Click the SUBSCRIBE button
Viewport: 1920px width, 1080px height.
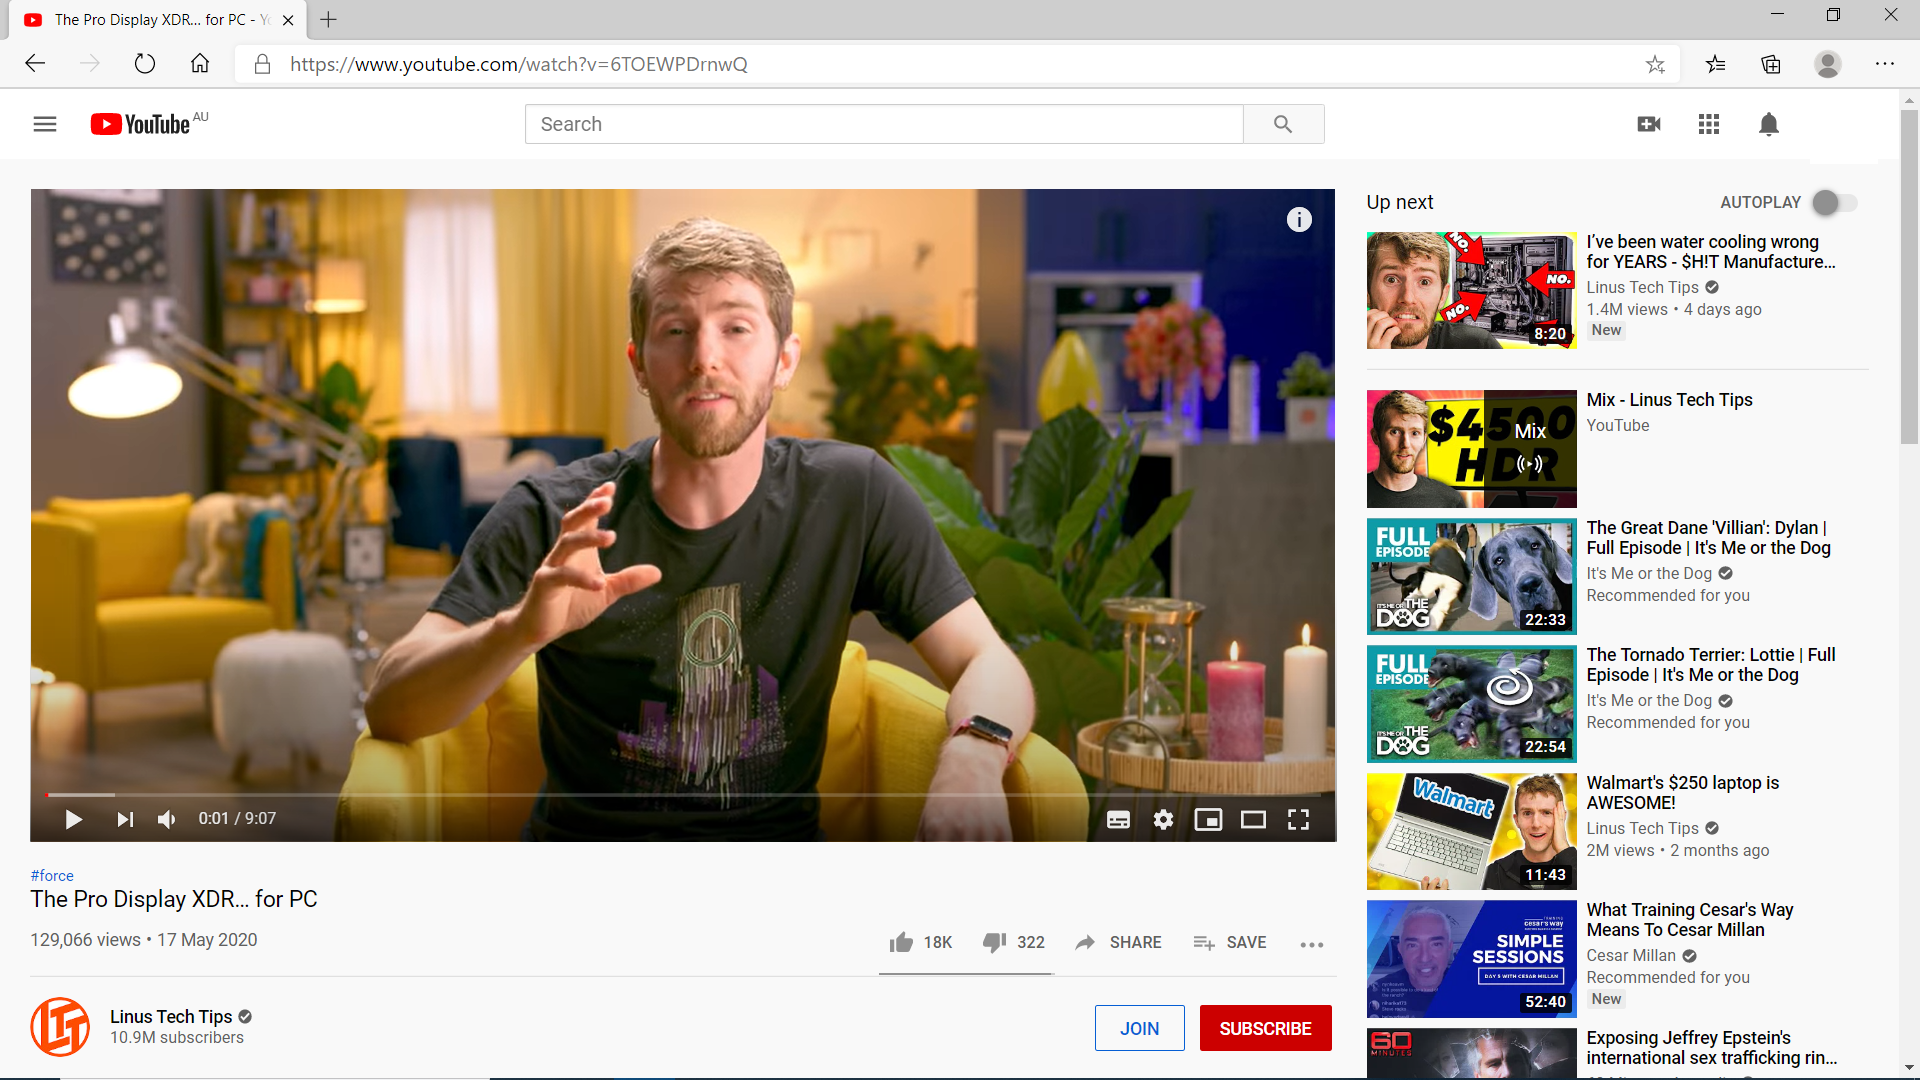tap(1265, 1028)
